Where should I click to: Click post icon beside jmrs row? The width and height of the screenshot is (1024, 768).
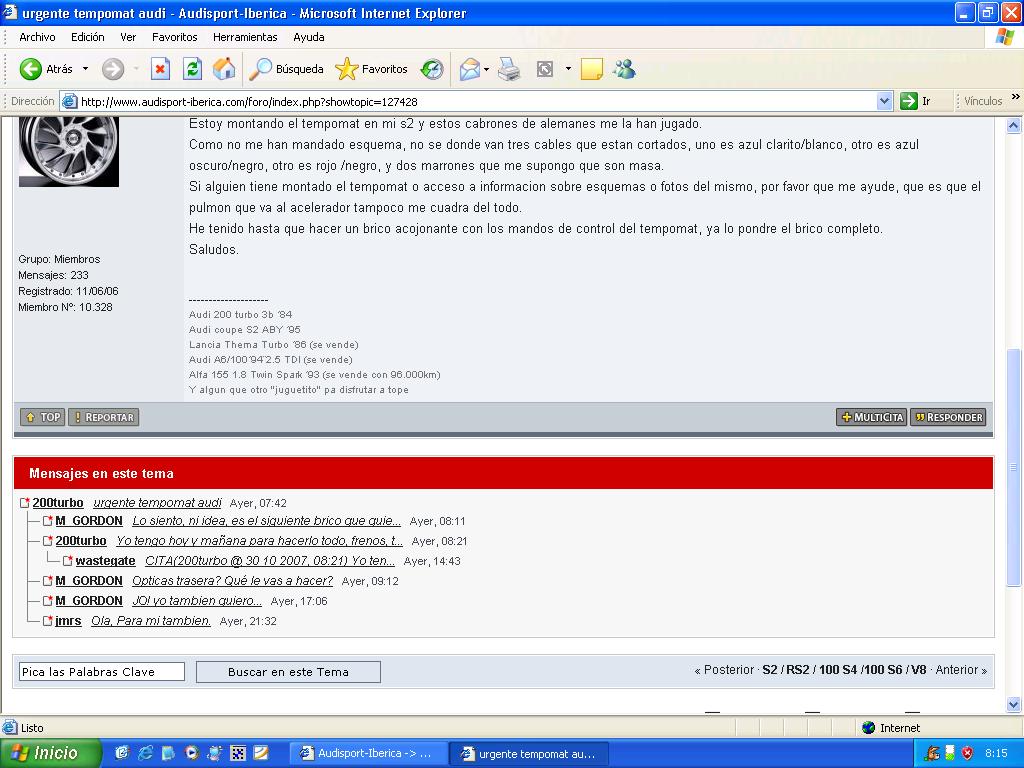click(47, 620)
